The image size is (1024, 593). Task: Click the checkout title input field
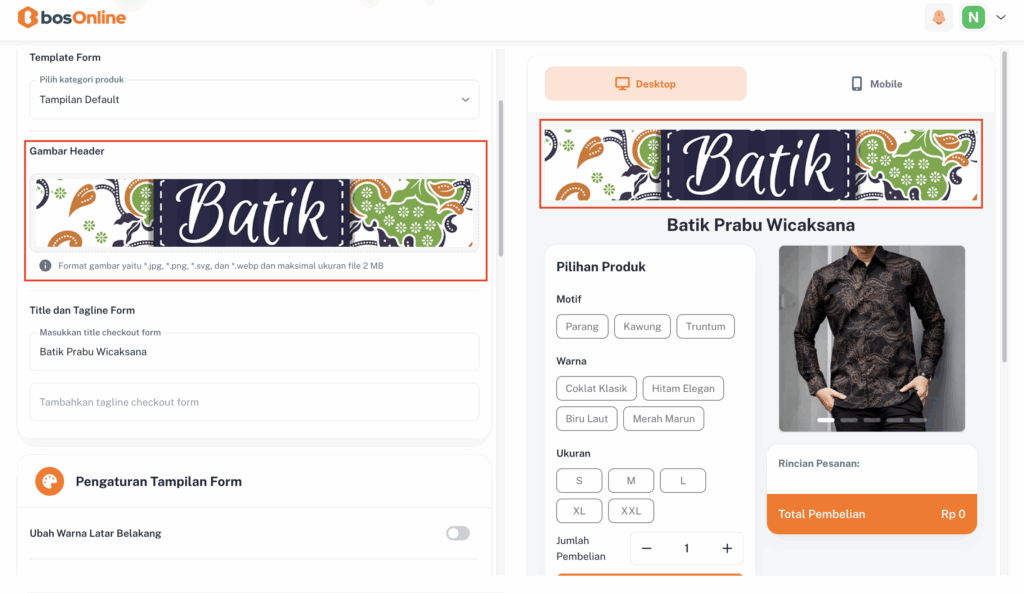(x=254, y=352)
